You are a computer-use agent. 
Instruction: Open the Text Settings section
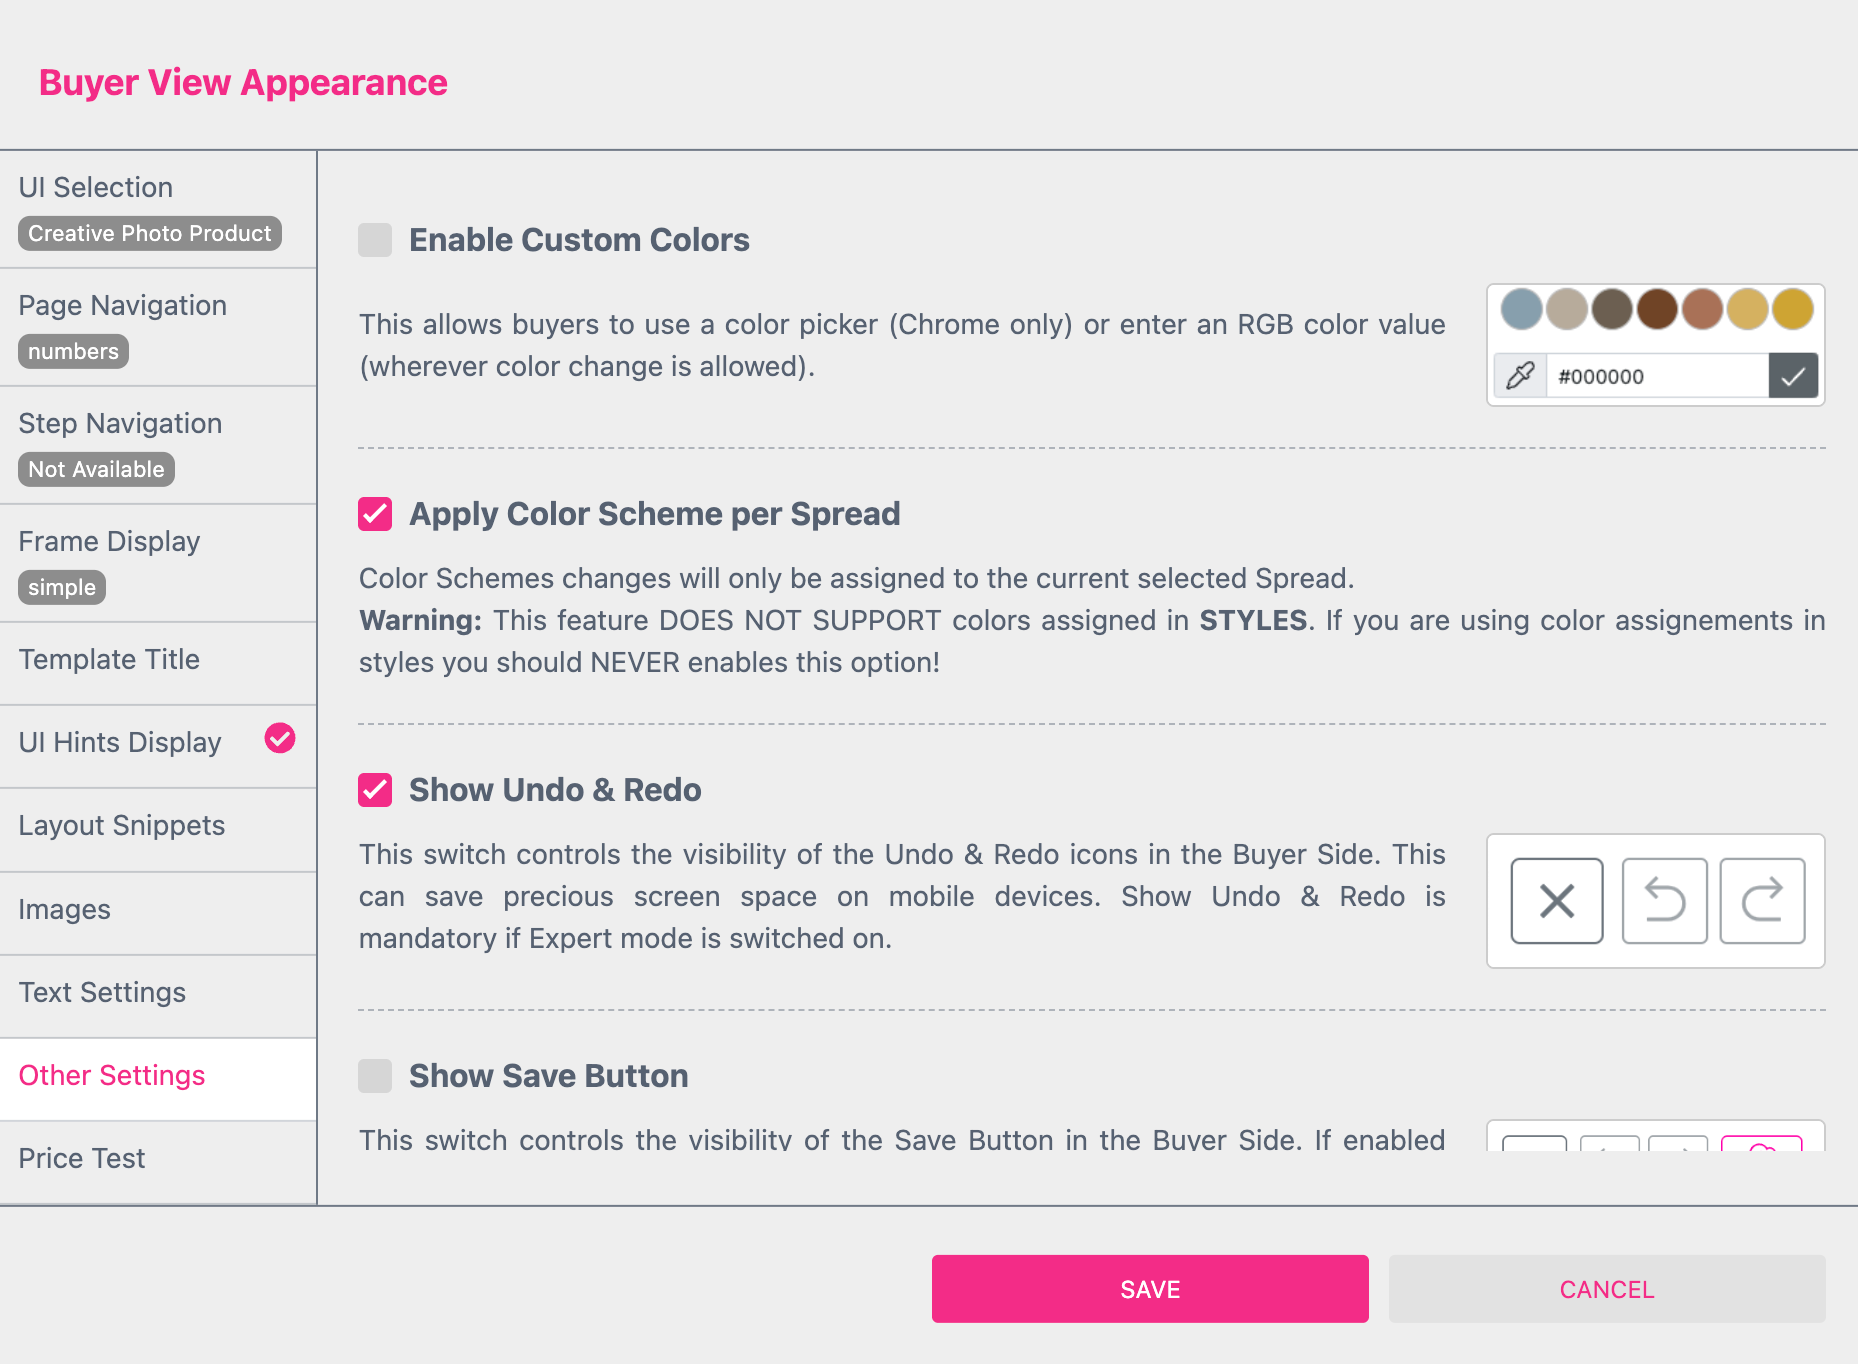[102, 993]
